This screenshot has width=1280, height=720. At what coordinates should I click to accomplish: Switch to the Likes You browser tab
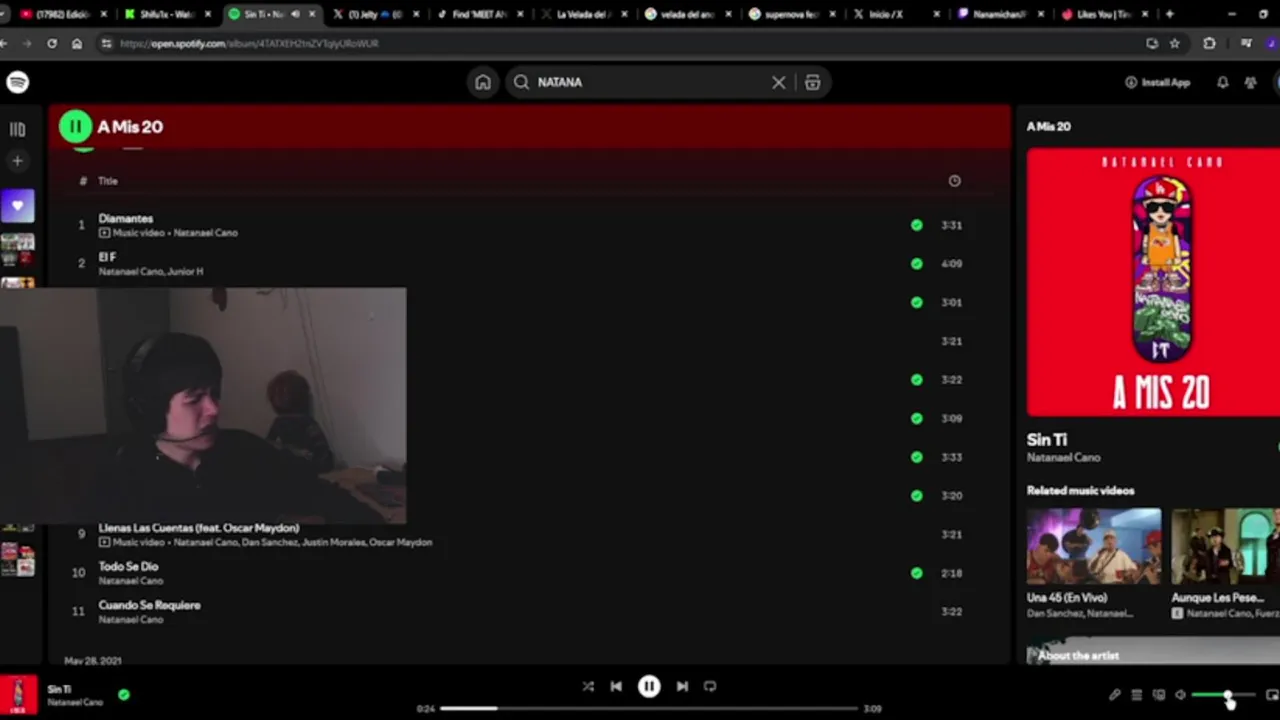1105,14
